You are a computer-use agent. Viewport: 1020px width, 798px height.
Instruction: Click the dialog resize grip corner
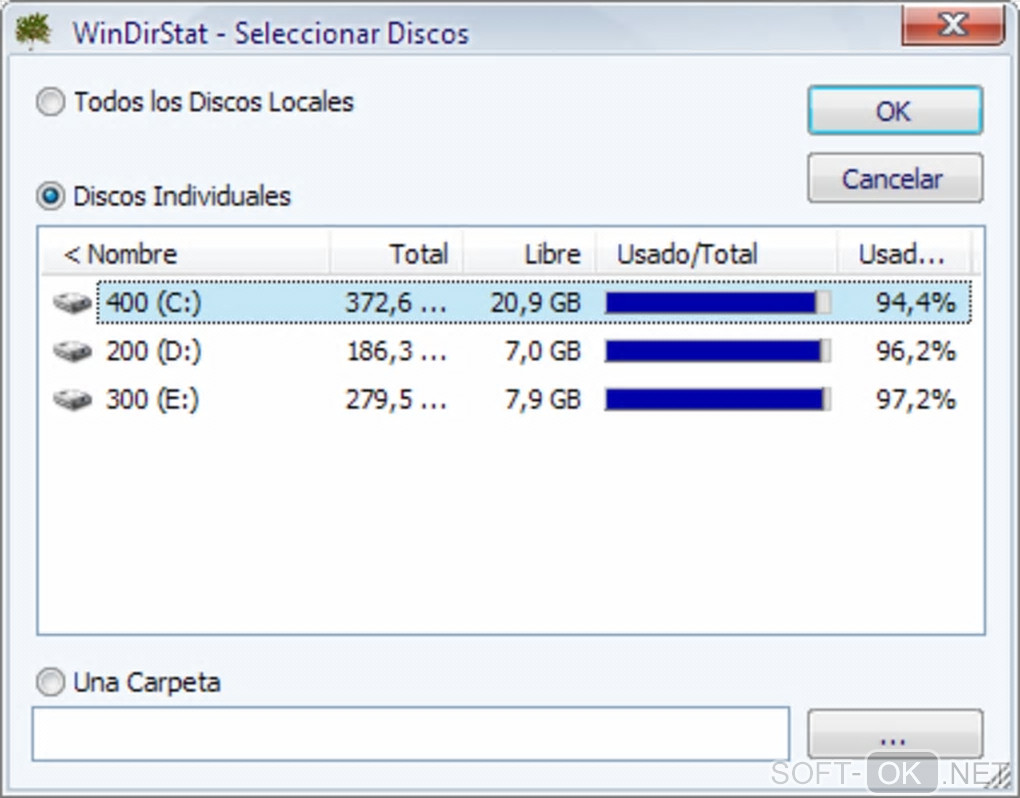click(997, 777)
